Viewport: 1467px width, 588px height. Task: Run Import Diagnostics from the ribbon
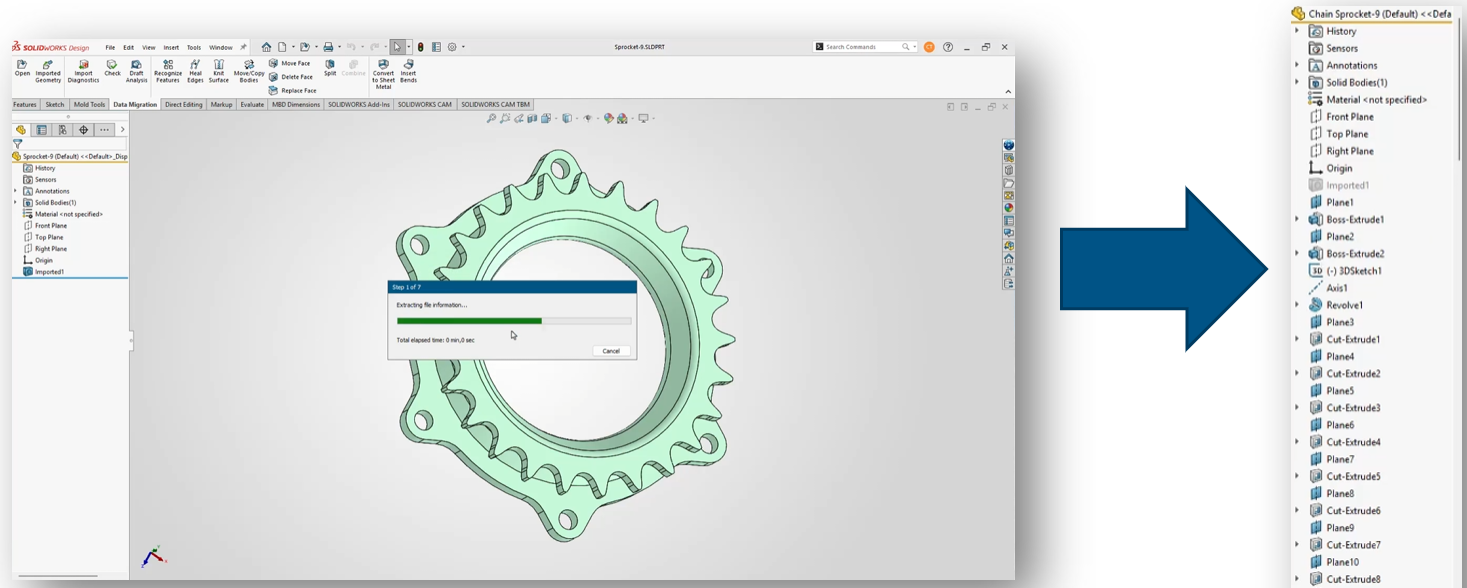click(83, 70)
